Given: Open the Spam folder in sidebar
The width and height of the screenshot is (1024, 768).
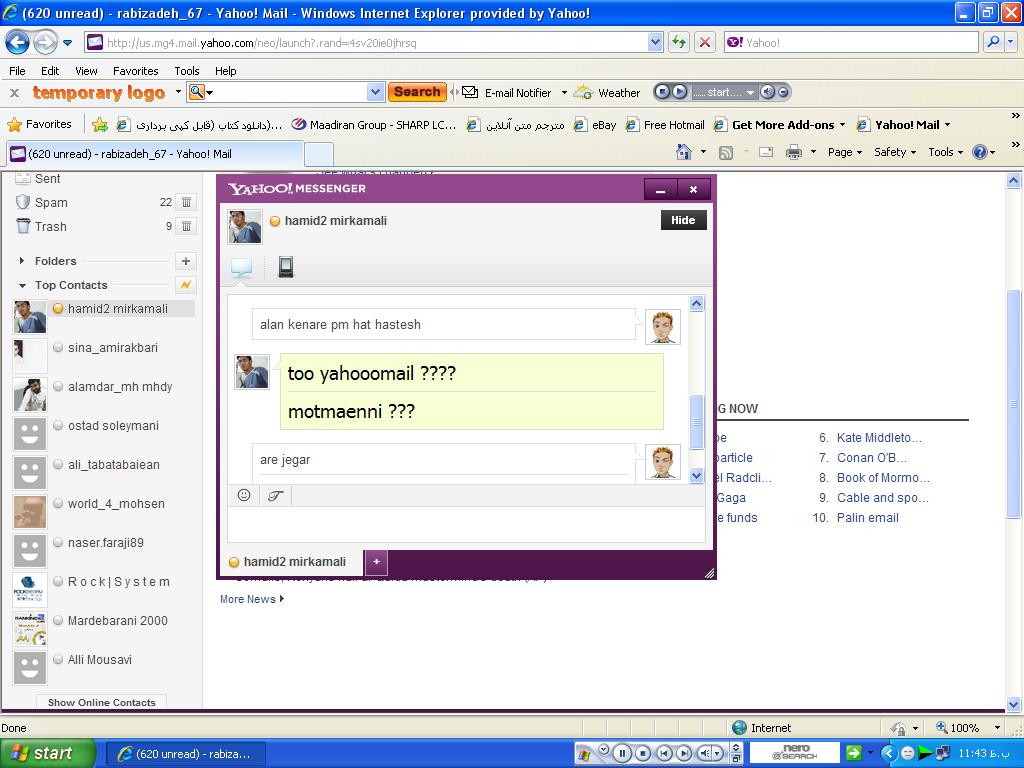Looking at the screenshot, I should (x=51, y=202).
